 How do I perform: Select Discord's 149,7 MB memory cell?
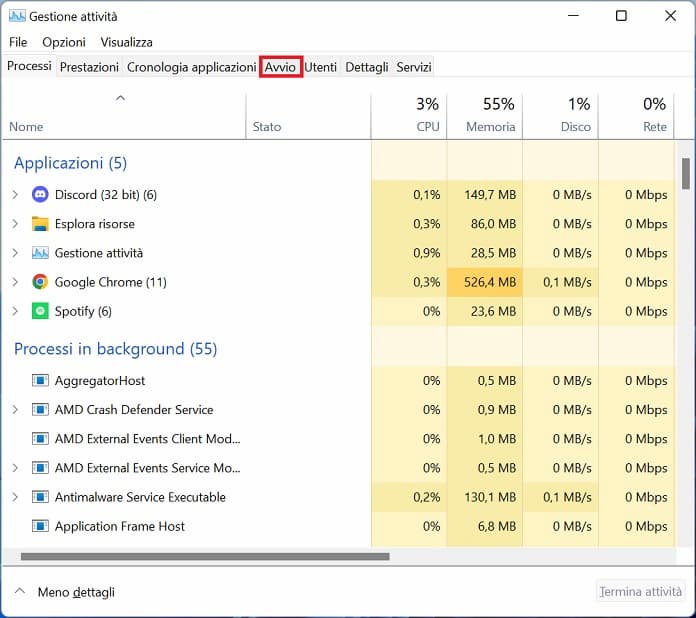coord(485,194)
